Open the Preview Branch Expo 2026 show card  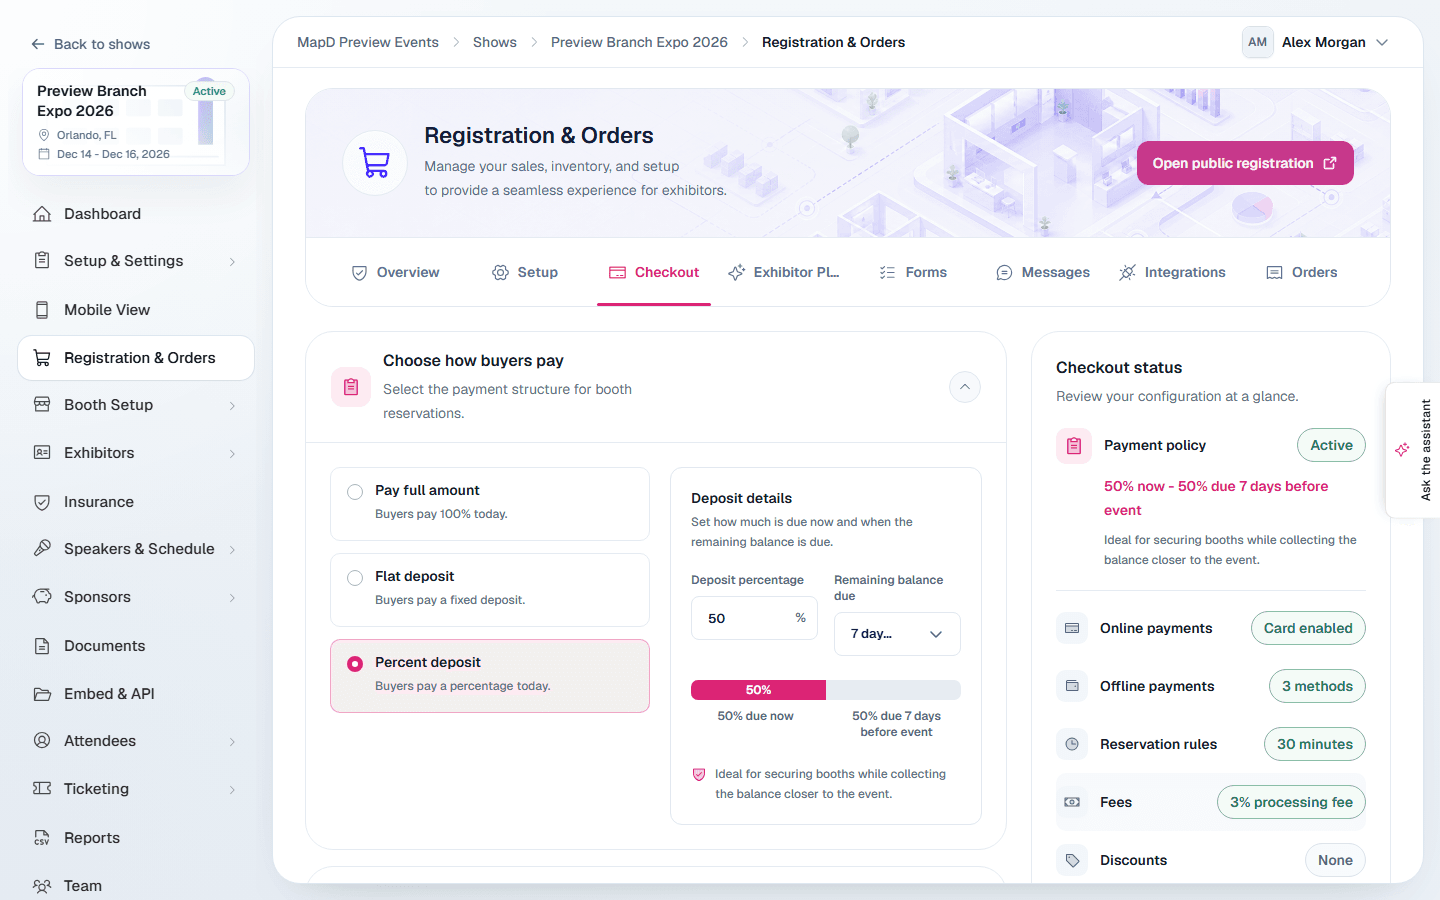click(136, 122)
